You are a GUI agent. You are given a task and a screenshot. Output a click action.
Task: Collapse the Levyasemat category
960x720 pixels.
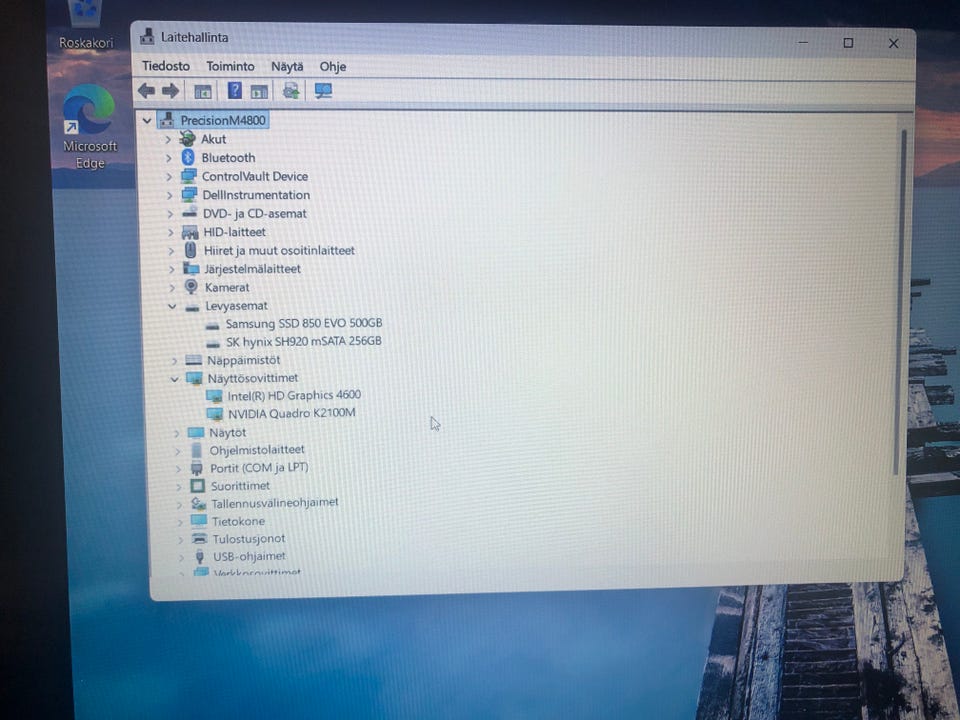(x=172, y=306)
